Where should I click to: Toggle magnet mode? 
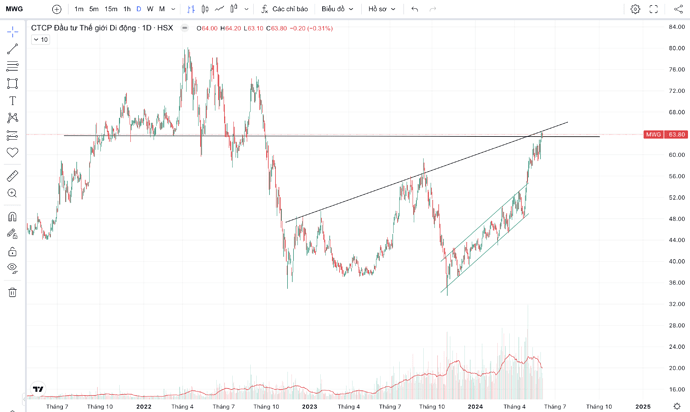pyautogui.click(x=12, y=217)
